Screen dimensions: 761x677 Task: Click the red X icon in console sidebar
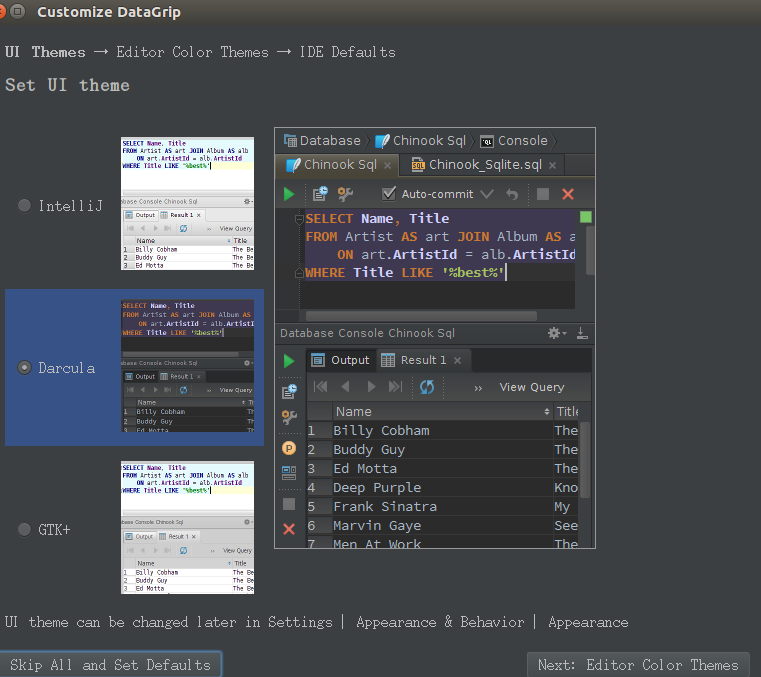point(289,529)
